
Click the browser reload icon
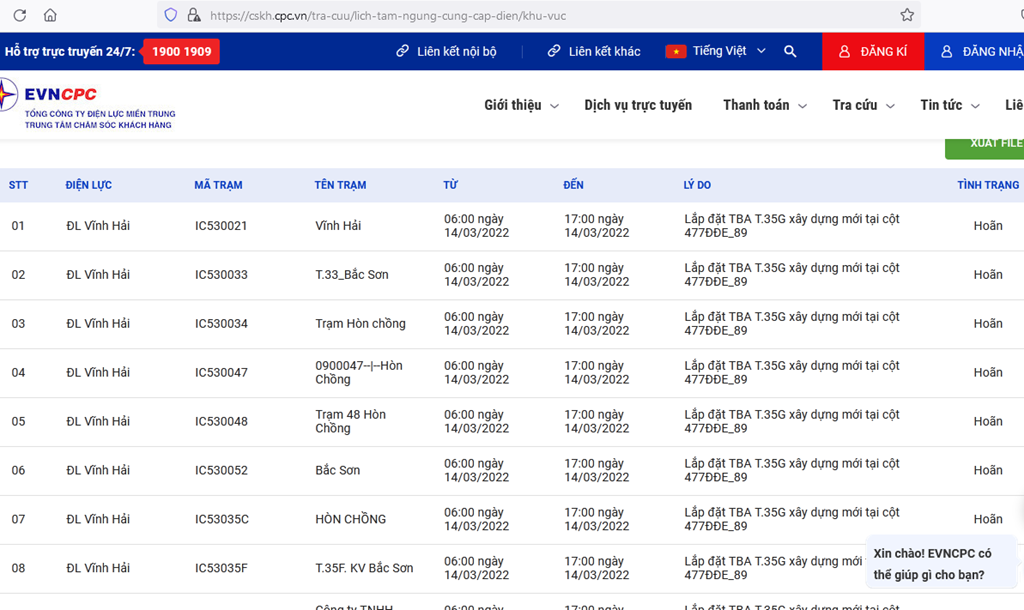19,15
